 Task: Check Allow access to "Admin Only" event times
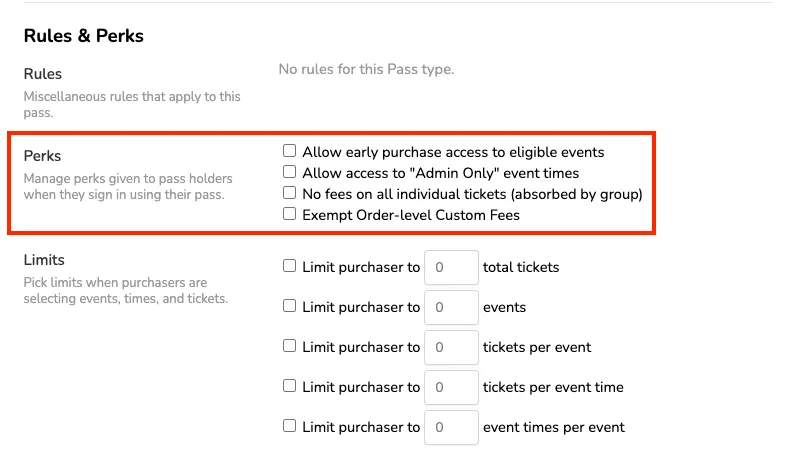(x=290, y=172)
